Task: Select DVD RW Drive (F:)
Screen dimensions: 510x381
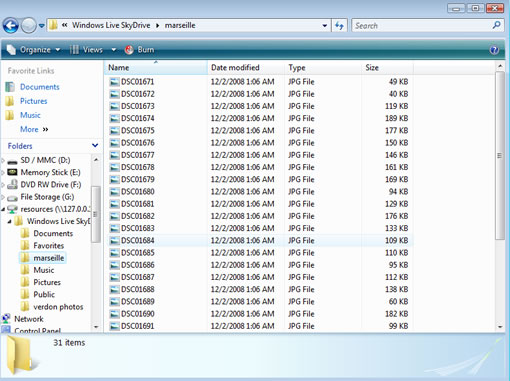Action: click(51, 185)
